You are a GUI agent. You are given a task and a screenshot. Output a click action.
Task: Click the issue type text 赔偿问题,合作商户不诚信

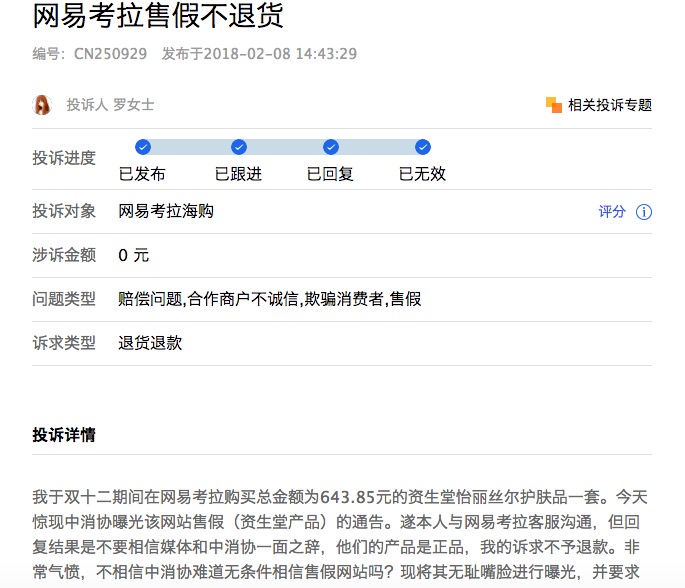click(x=209, y=299)
